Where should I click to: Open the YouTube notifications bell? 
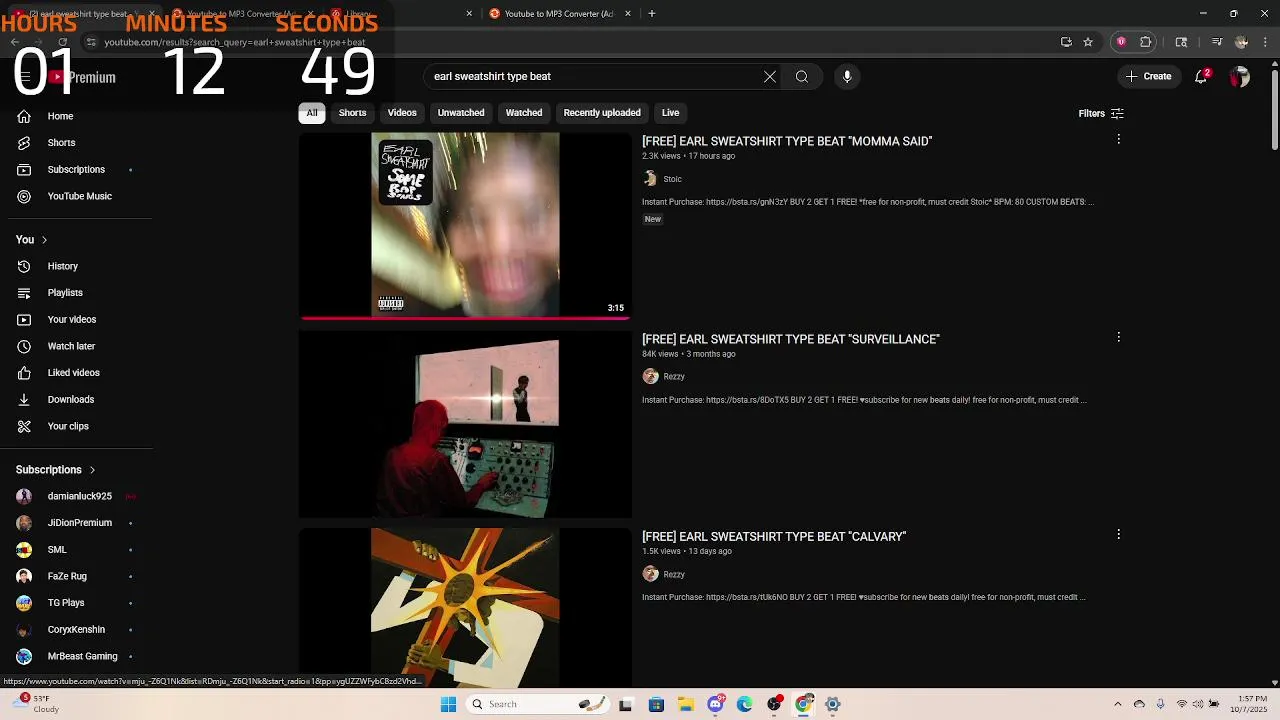[1201, 77]
